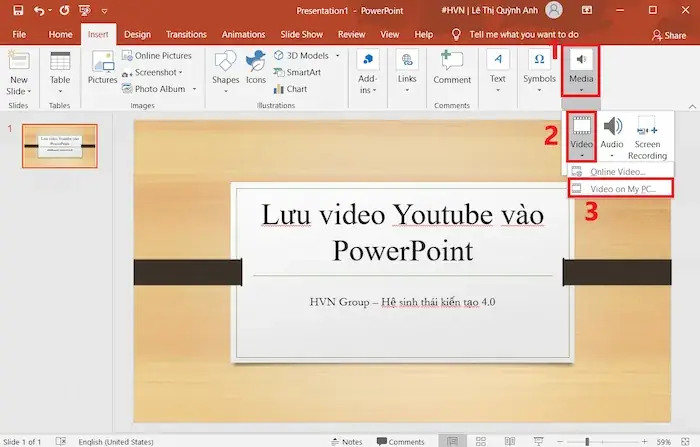Switch to Normal view
The width and height of the screenshot is (700, 447).
[x=452, y=441]
